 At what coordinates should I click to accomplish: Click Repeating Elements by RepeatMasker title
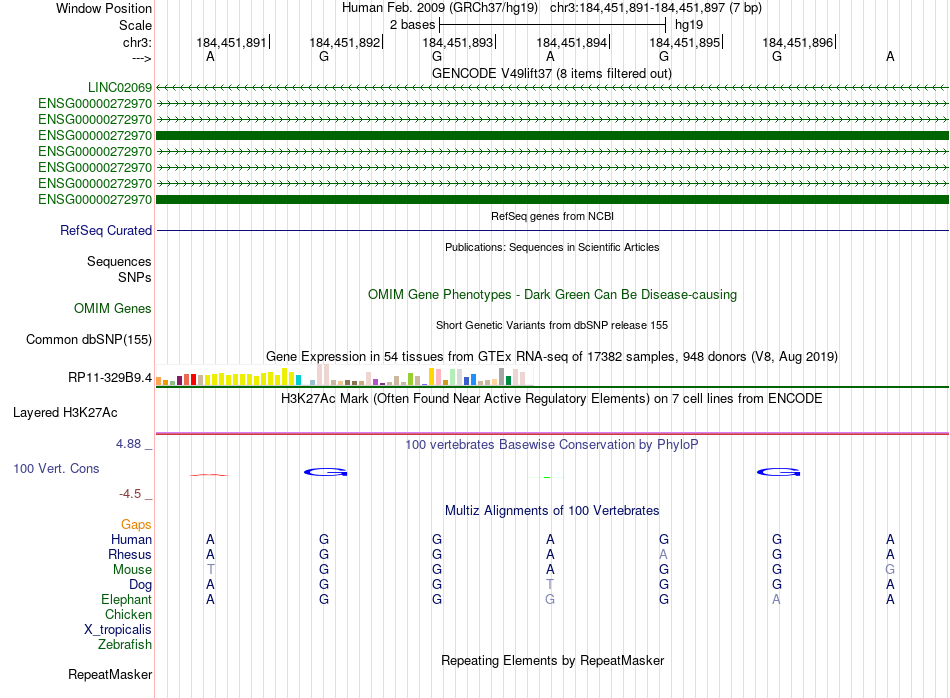tap(552, 660)
